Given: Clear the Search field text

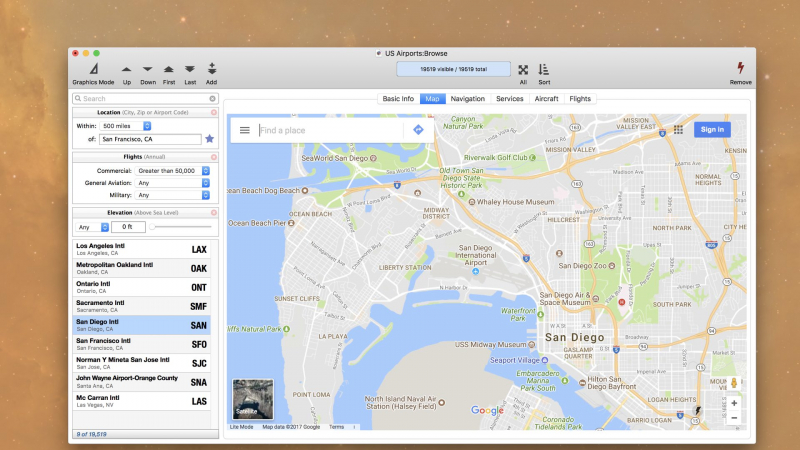Looking at the screenshot, I should 213,98.
